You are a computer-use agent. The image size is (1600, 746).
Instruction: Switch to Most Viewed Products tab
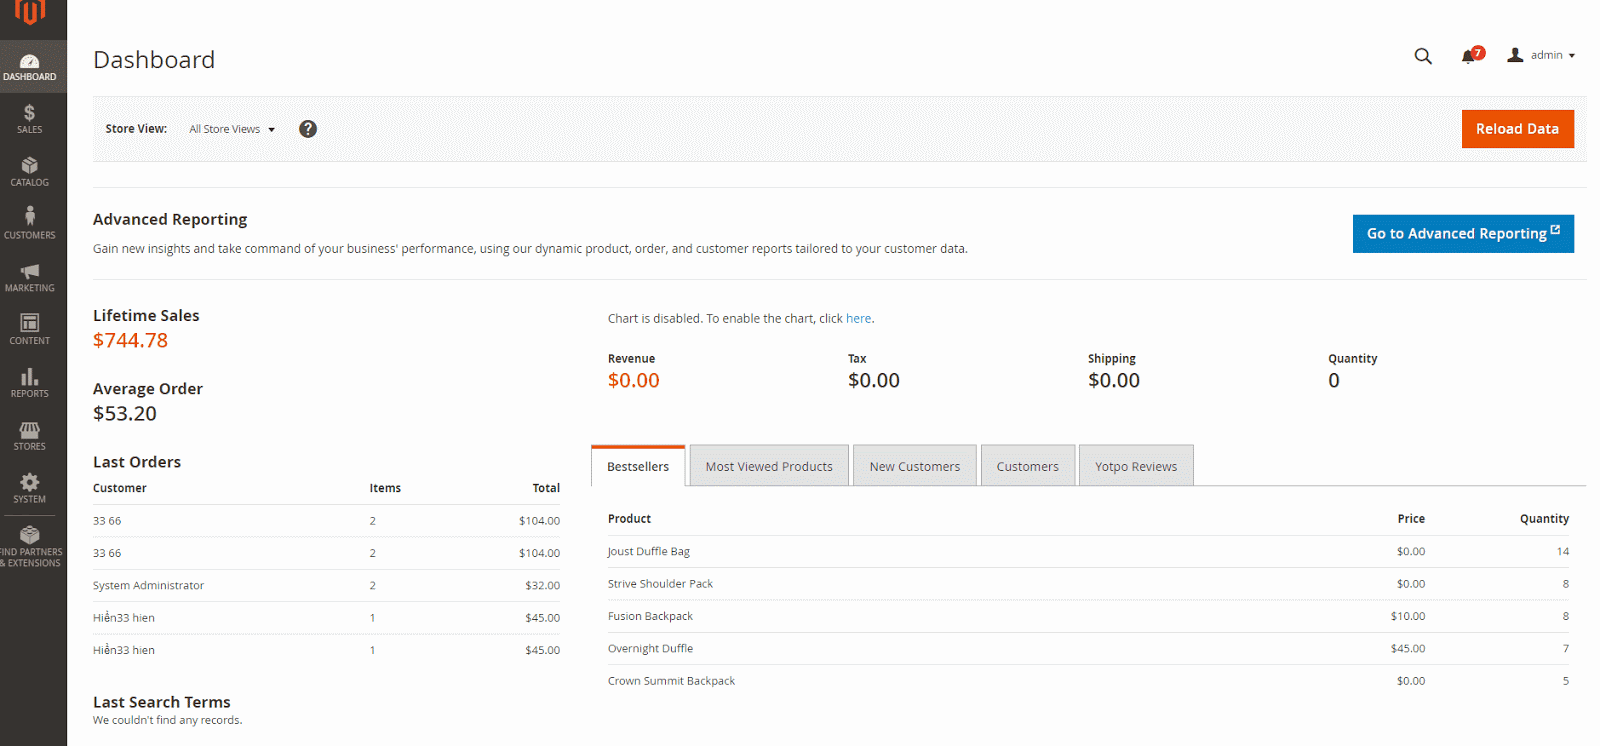[x=769, y=466]
